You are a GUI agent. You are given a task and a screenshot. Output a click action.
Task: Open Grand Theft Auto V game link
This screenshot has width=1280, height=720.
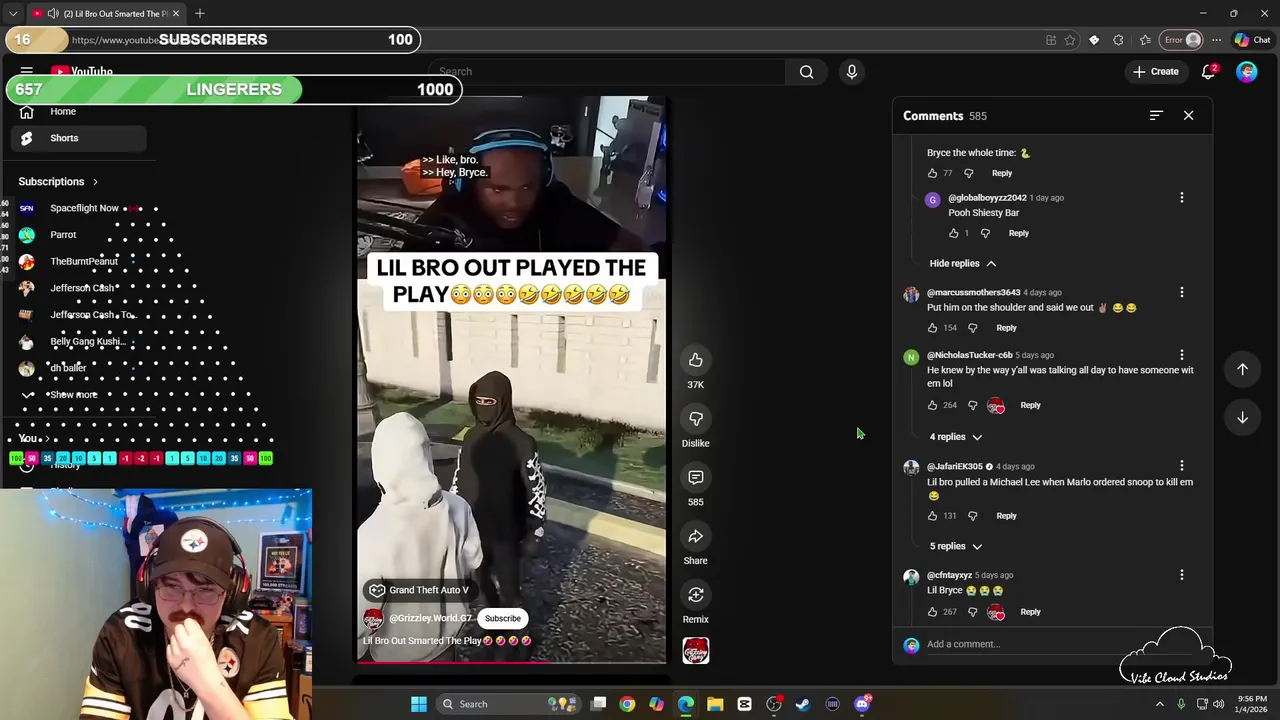click(x=418, y=590)
